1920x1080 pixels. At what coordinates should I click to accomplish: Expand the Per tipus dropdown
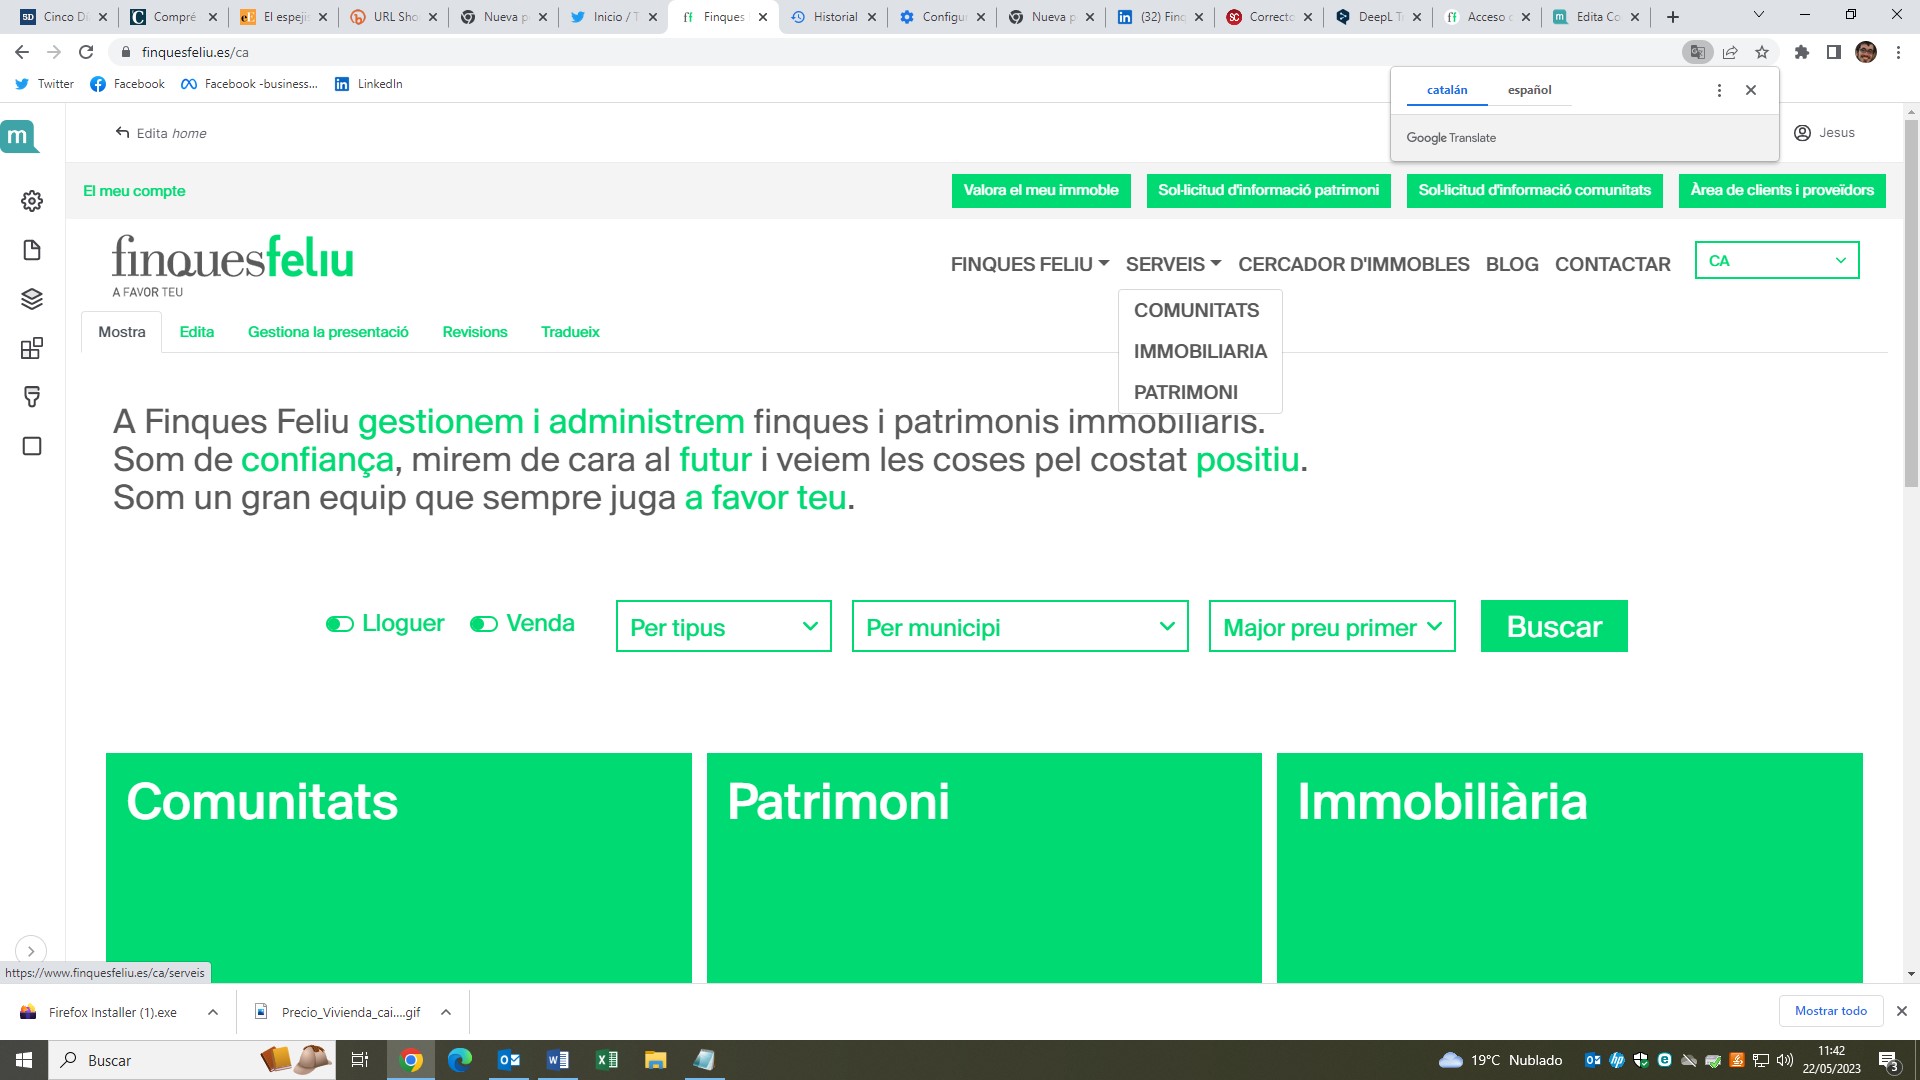[x=724, y=626]
